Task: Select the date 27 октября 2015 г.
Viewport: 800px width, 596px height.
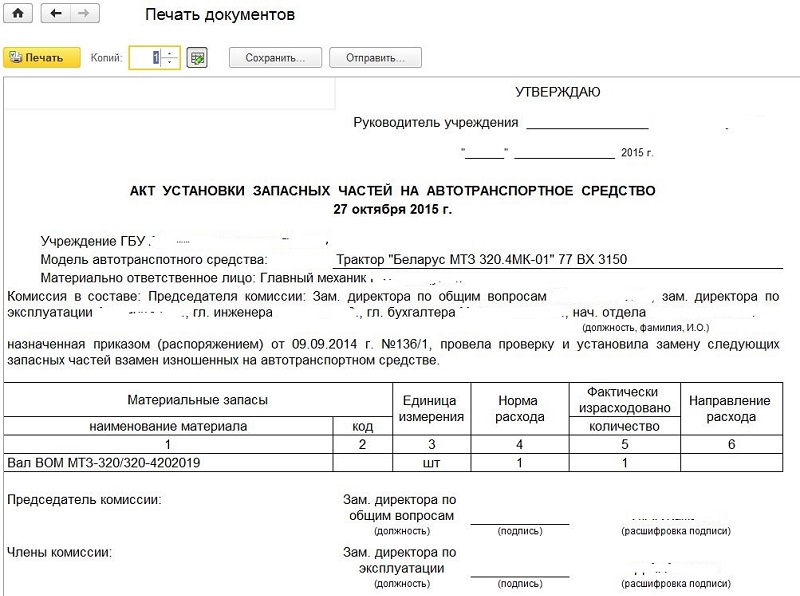Action: pos(392,210)
